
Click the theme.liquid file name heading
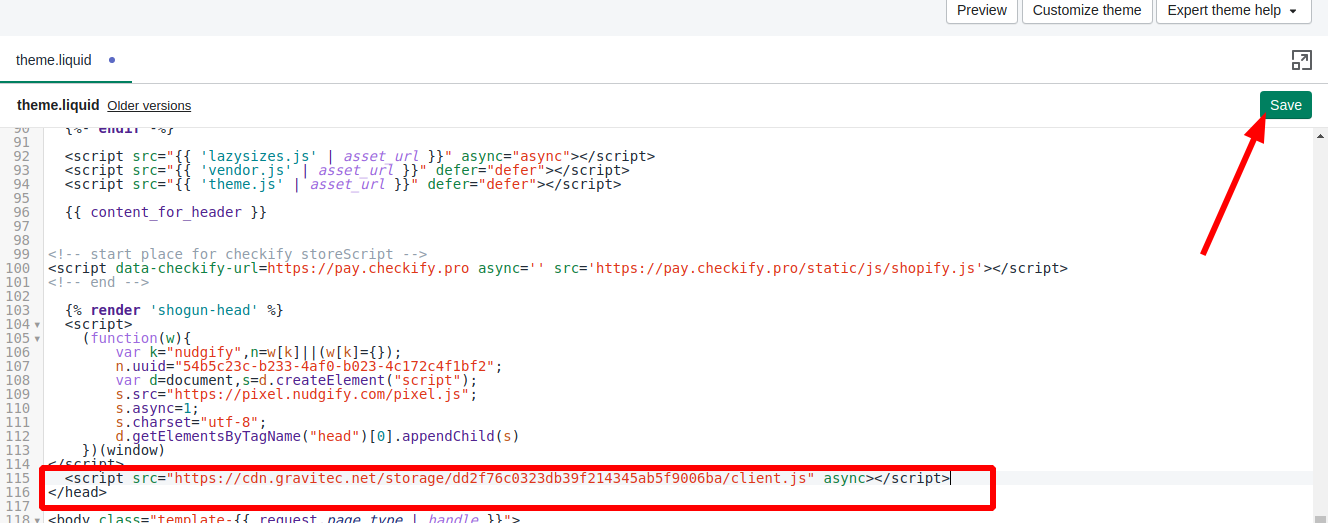click(58, 105)
